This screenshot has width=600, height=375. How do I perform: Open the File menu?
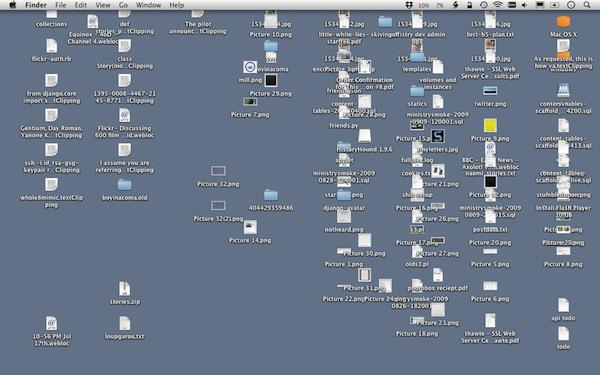(x=60, y=5)
